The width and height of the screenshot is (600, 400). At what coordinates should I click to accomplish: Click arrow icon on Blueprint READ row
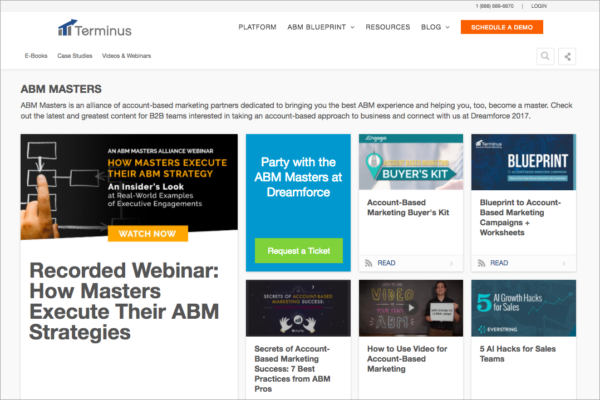point(564,263)
